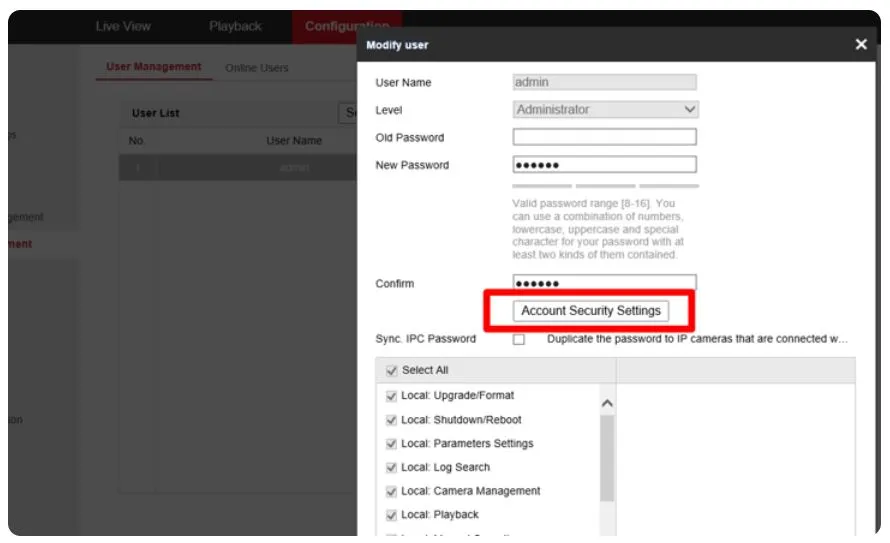Toggle Local: Playback permission checkbox
Viewport: 890px width, 543px height.
391,515
